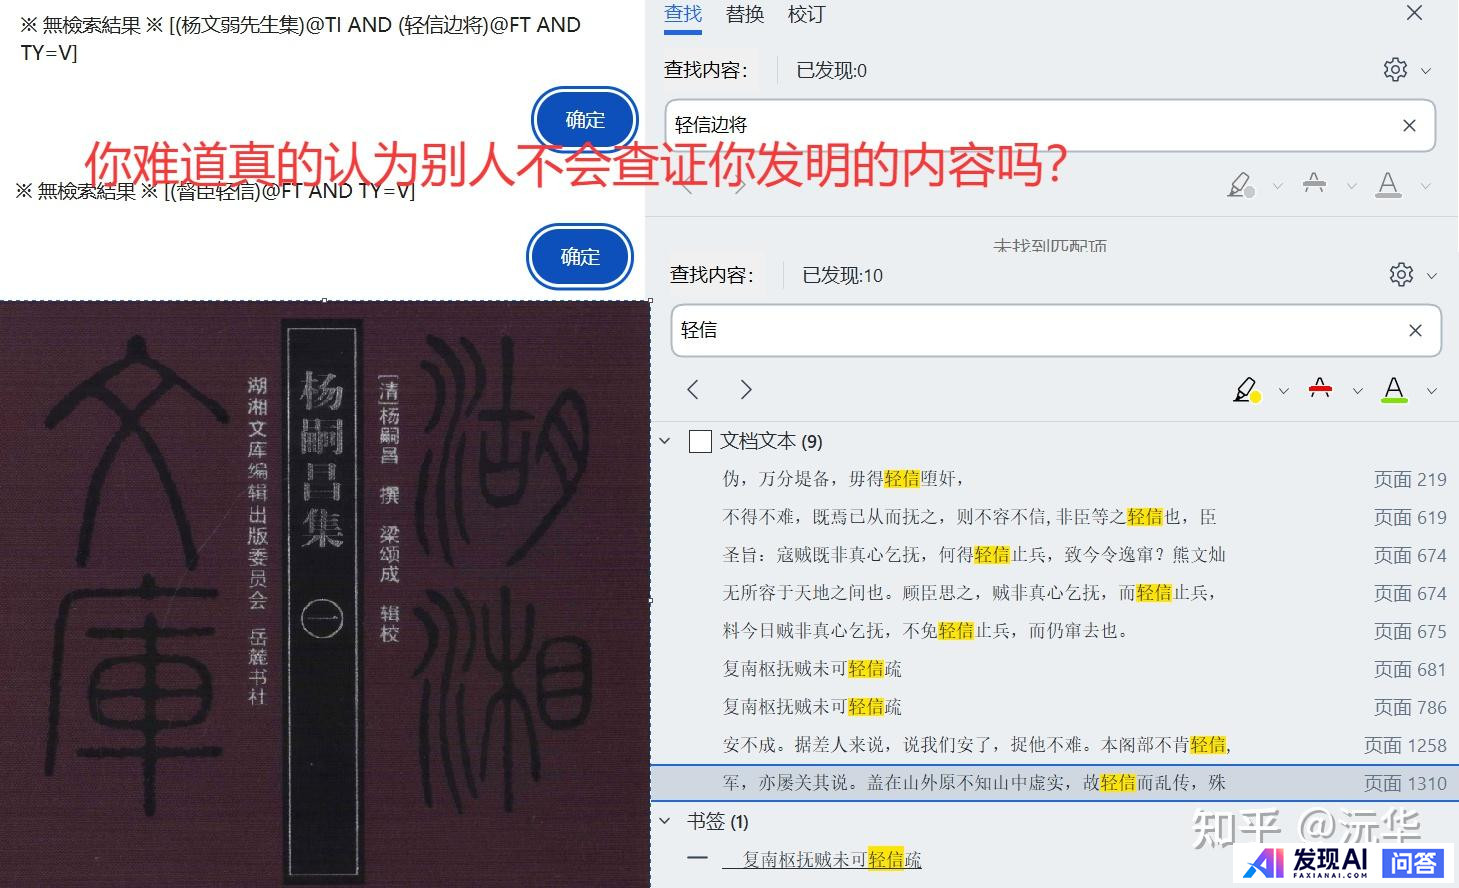
Task: Open highlighter color dropdown arrow
Action: coord(1283,391)
